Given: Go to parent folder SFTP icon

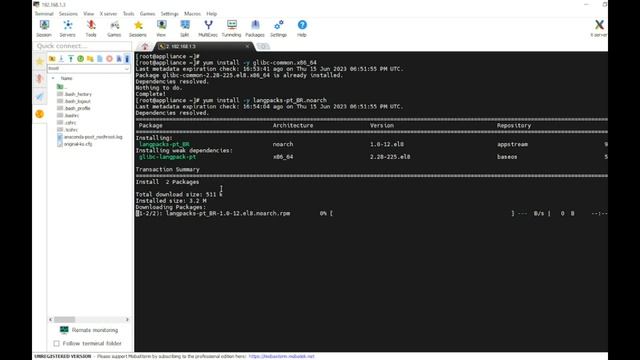Looking at the screenshot, I should 52,59.
